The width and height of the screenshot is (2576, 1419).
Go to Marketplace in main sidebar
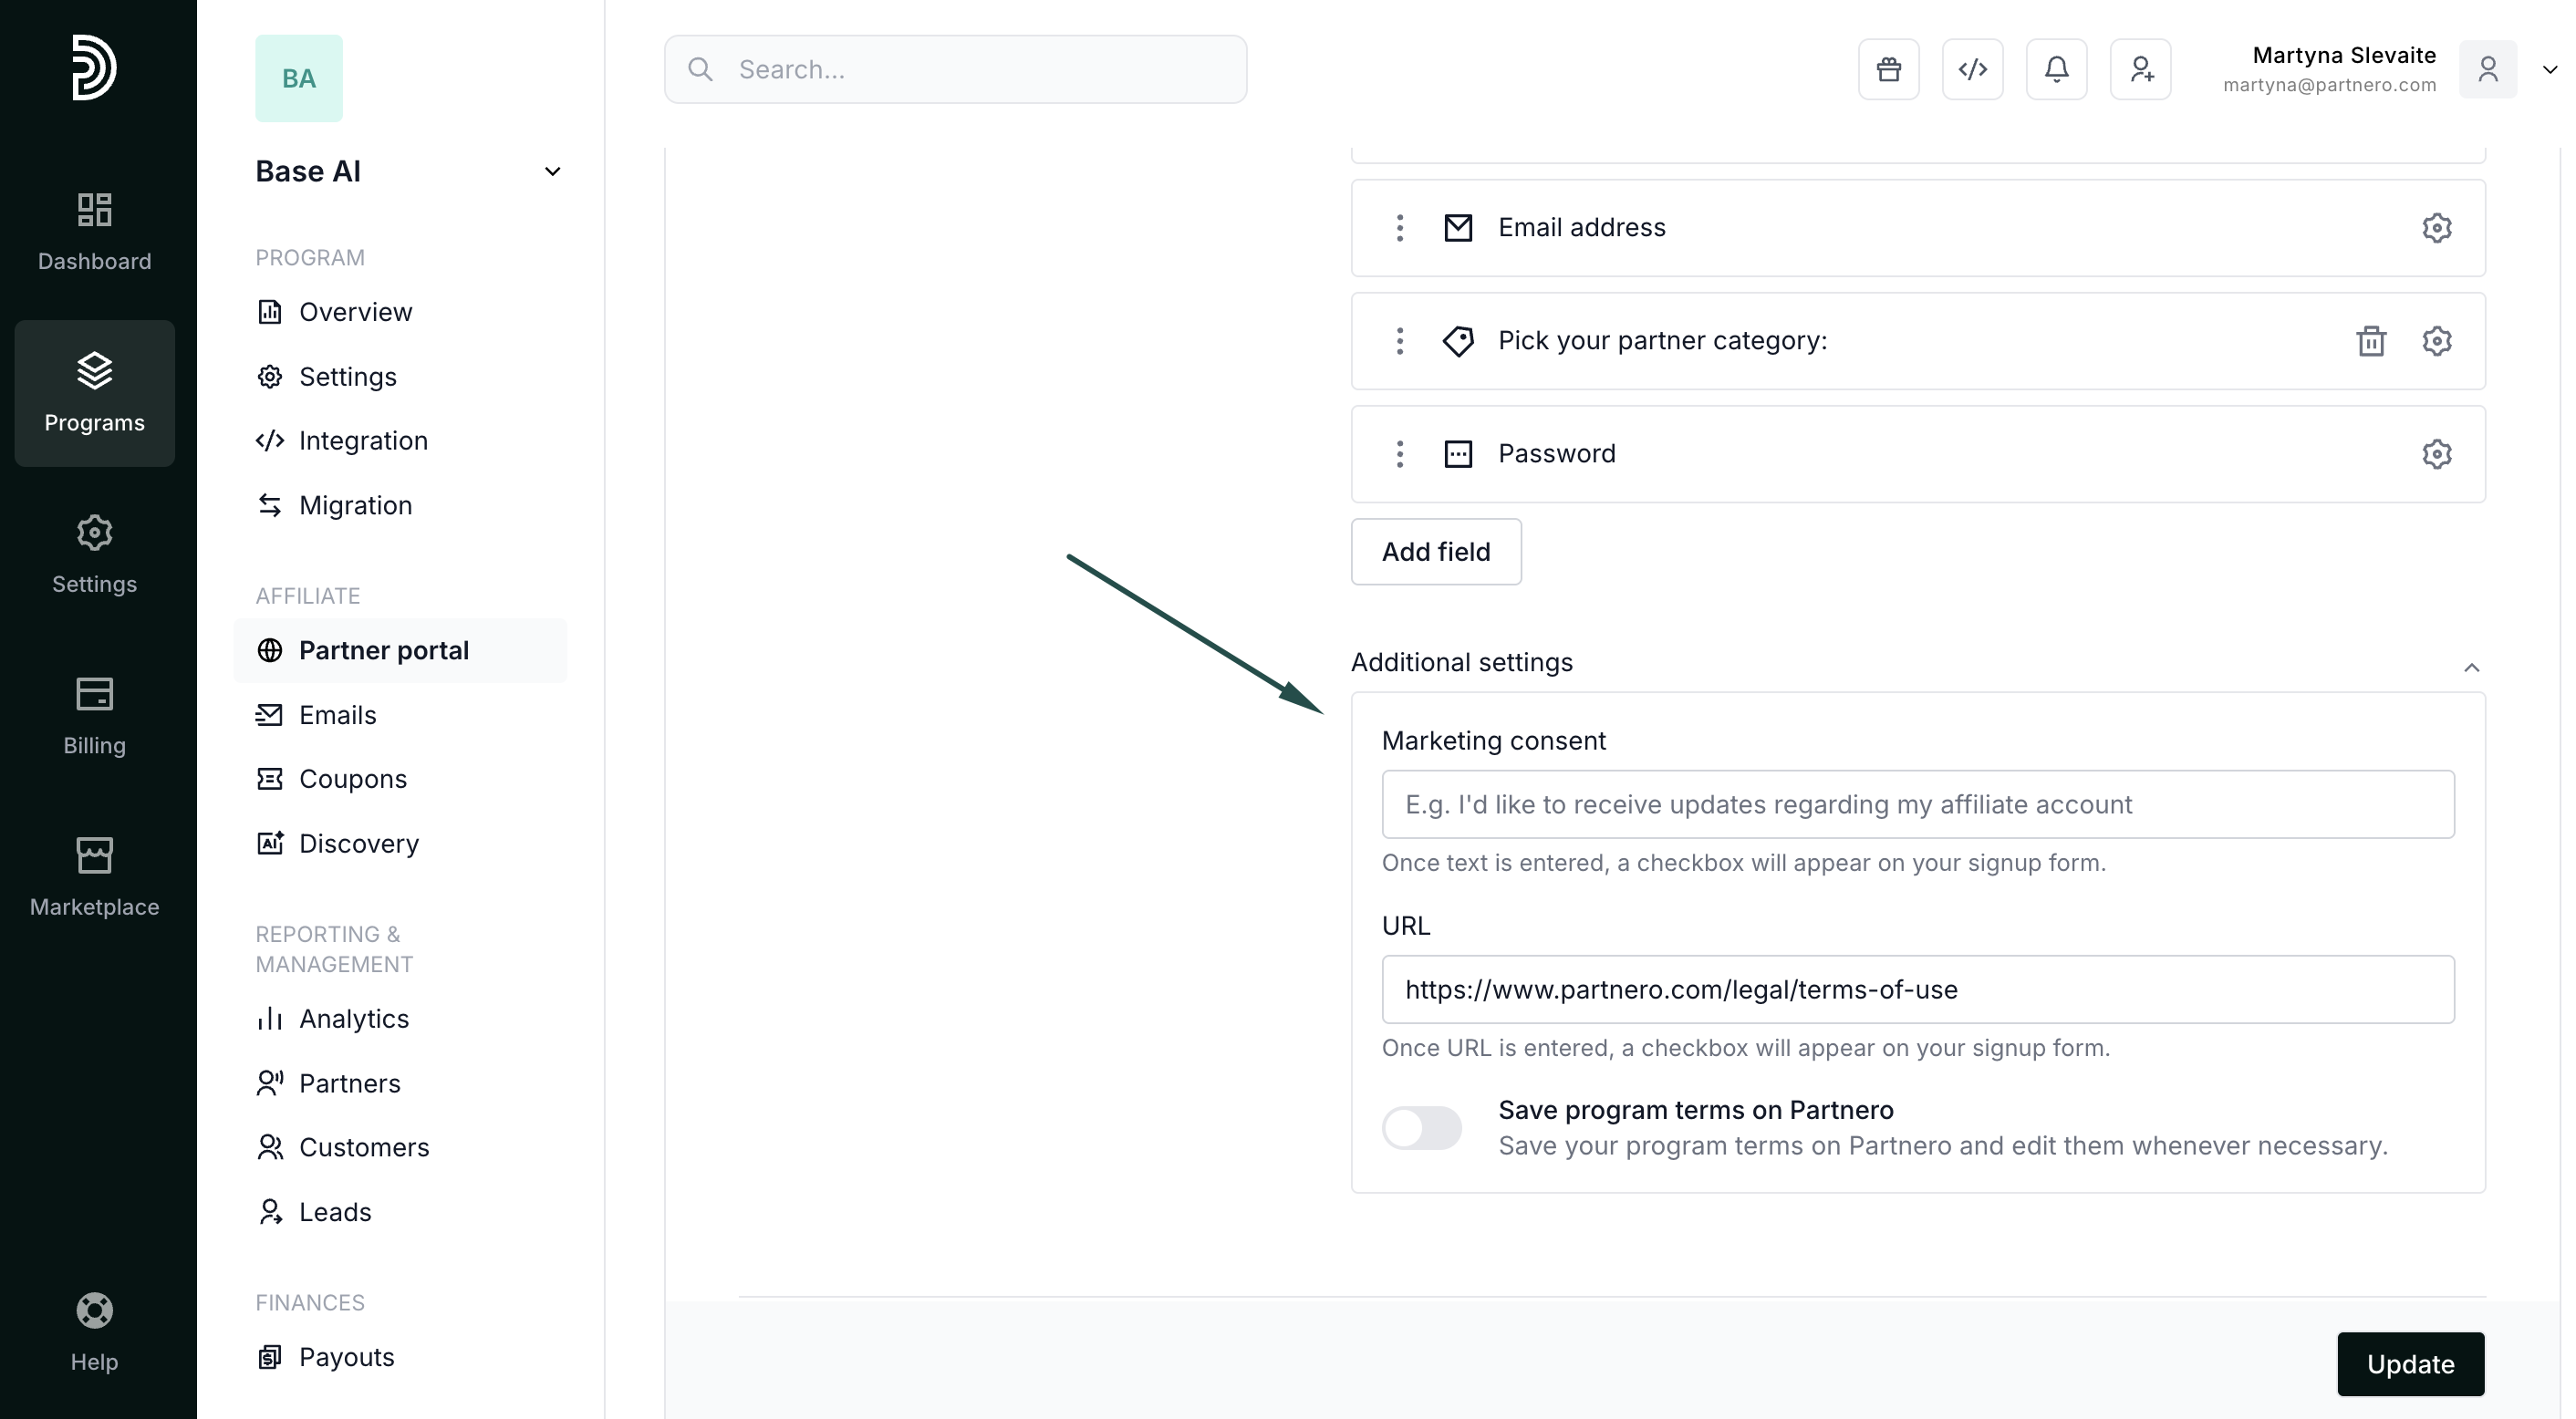(x=94, y=877)
